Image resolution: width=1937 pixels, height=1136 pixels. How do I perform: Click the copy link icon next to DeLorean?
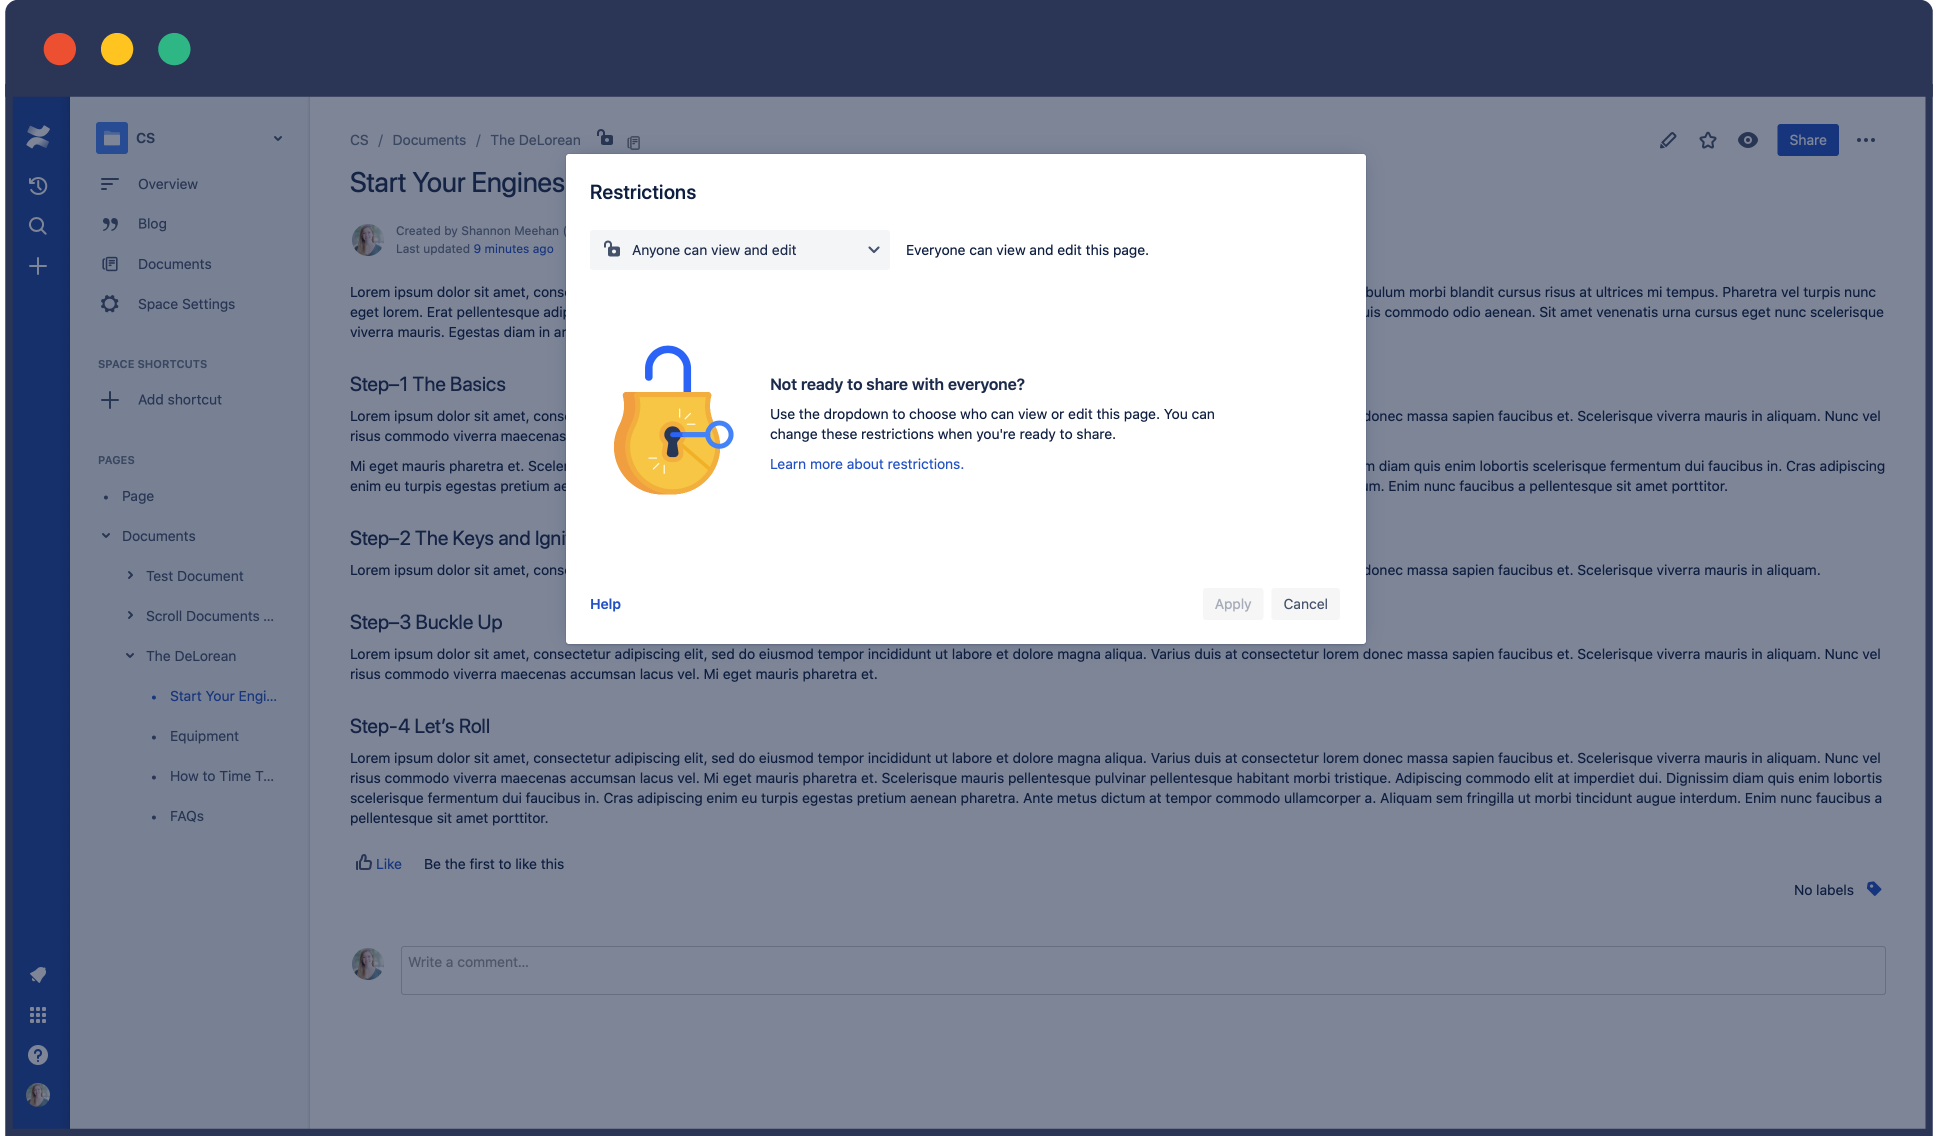(x=633, y=139)
